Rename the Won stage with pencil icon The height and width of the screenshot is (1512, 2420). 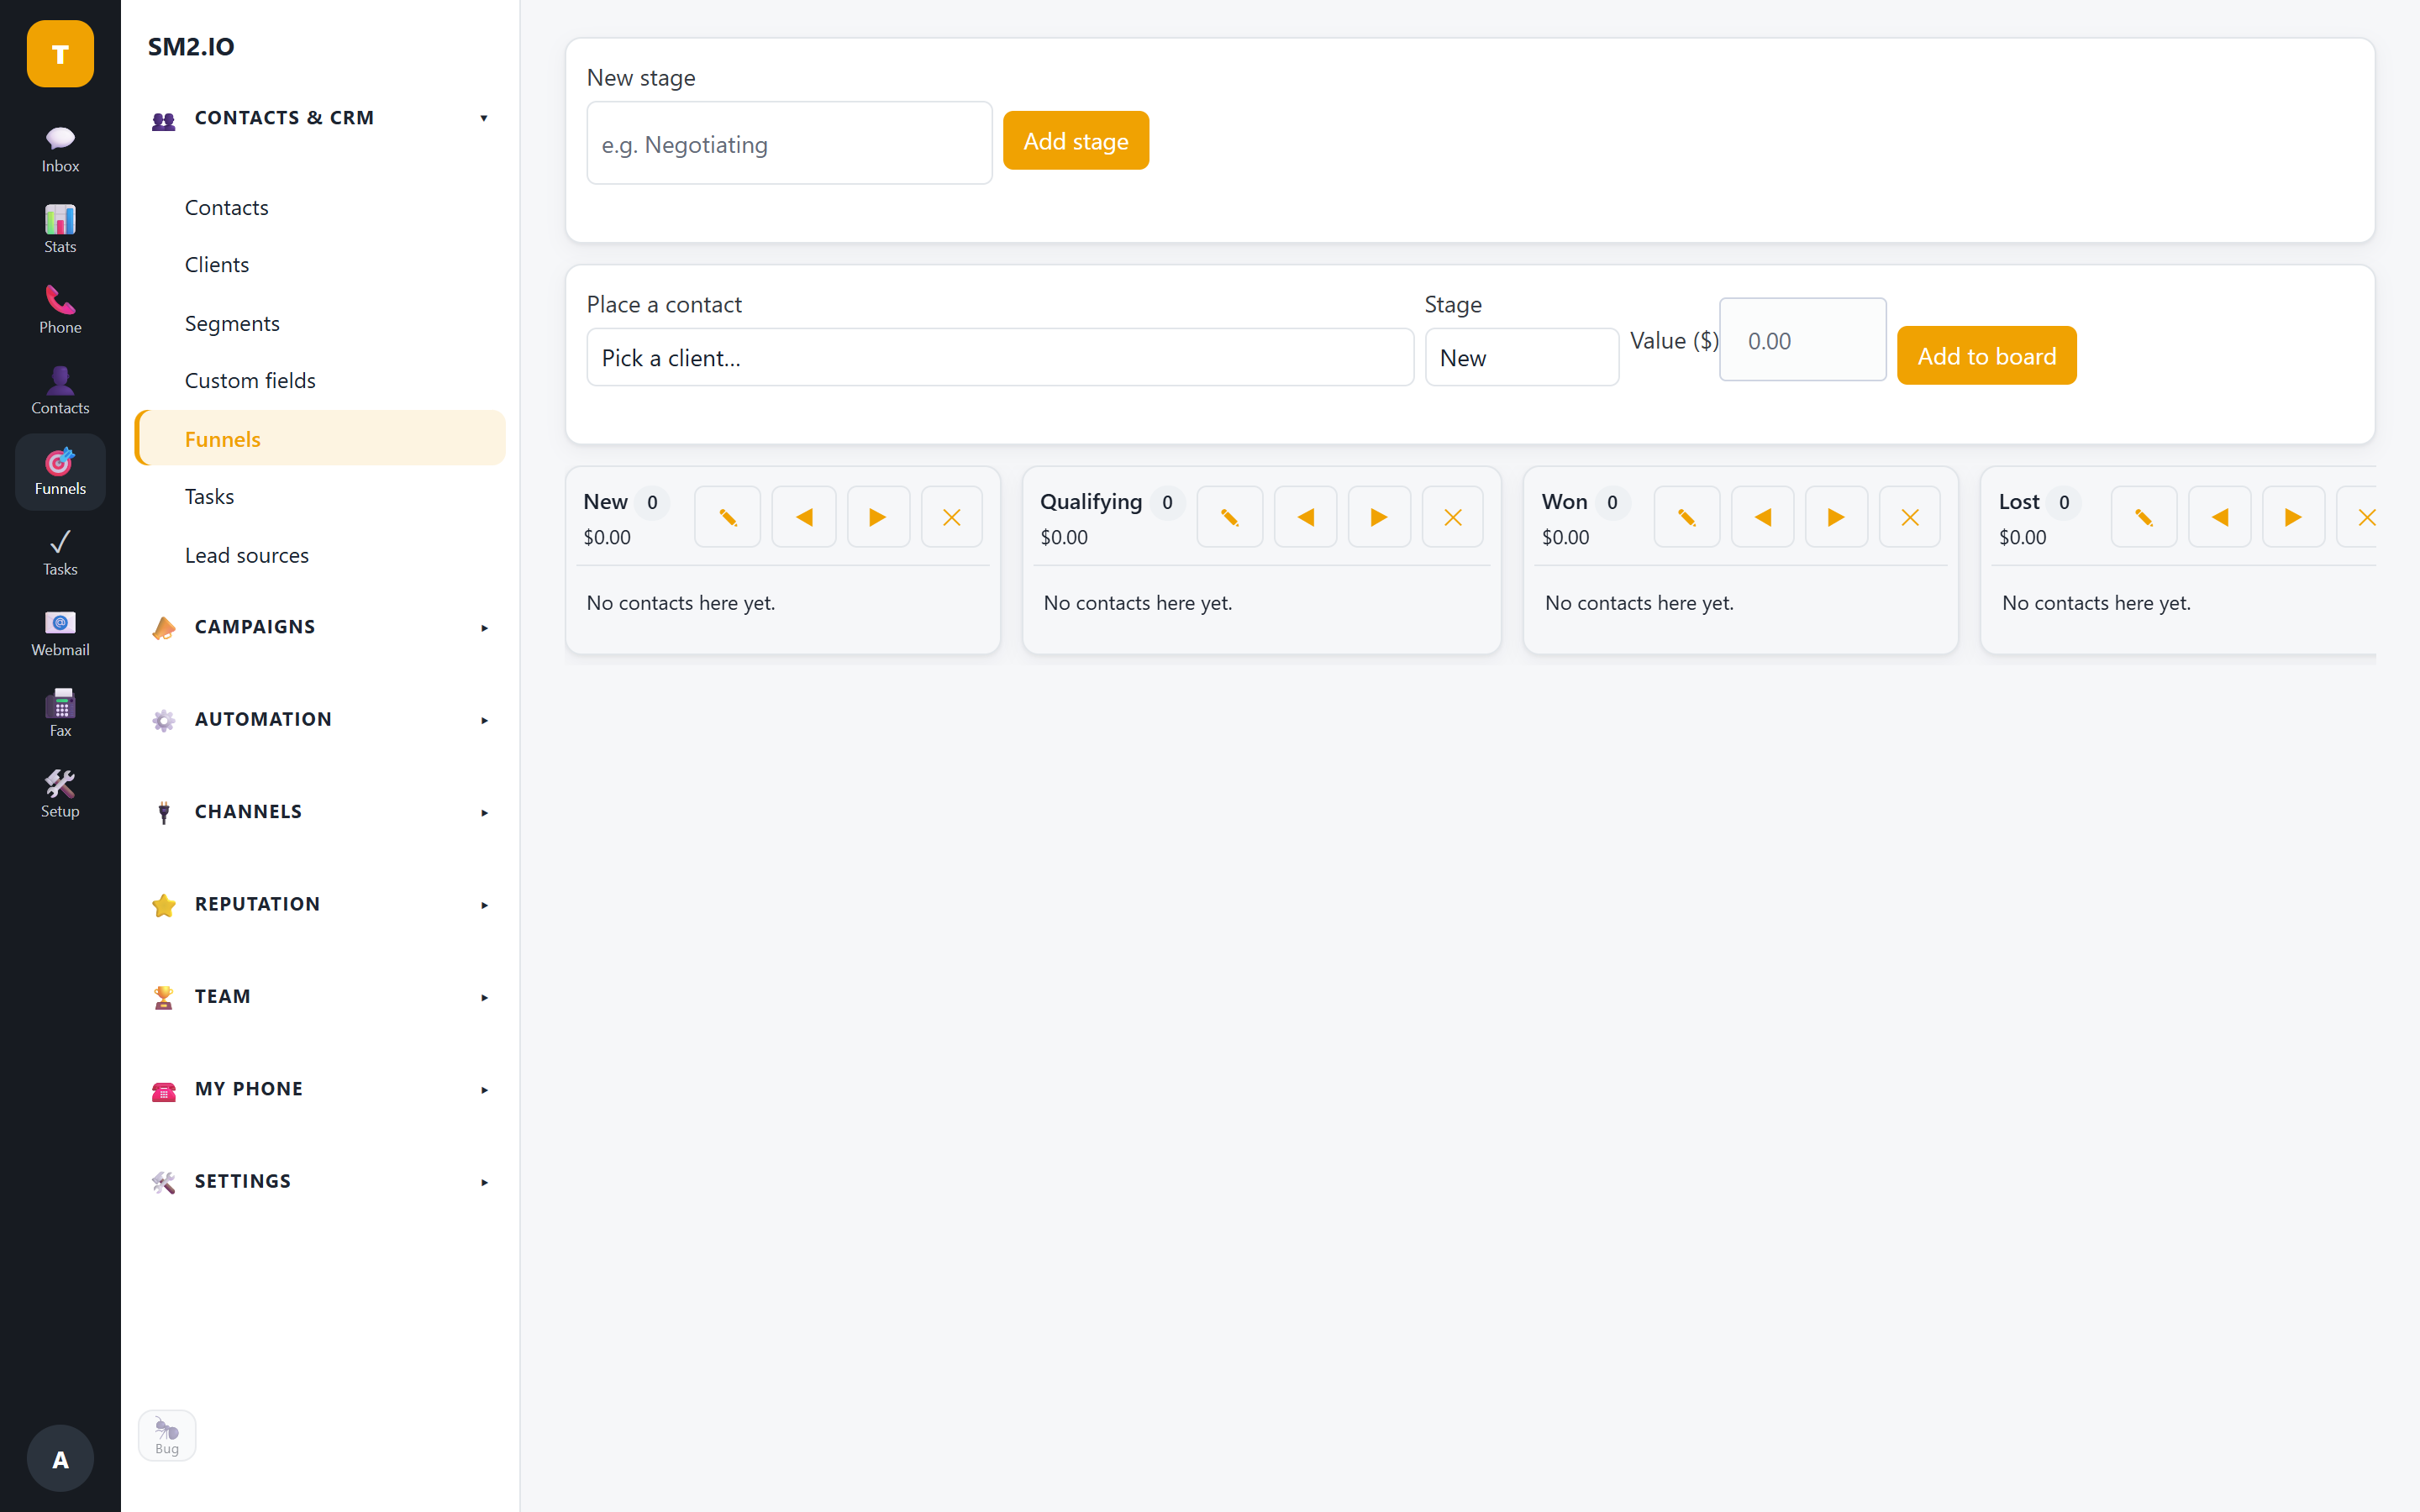(x=1686, y=517)
